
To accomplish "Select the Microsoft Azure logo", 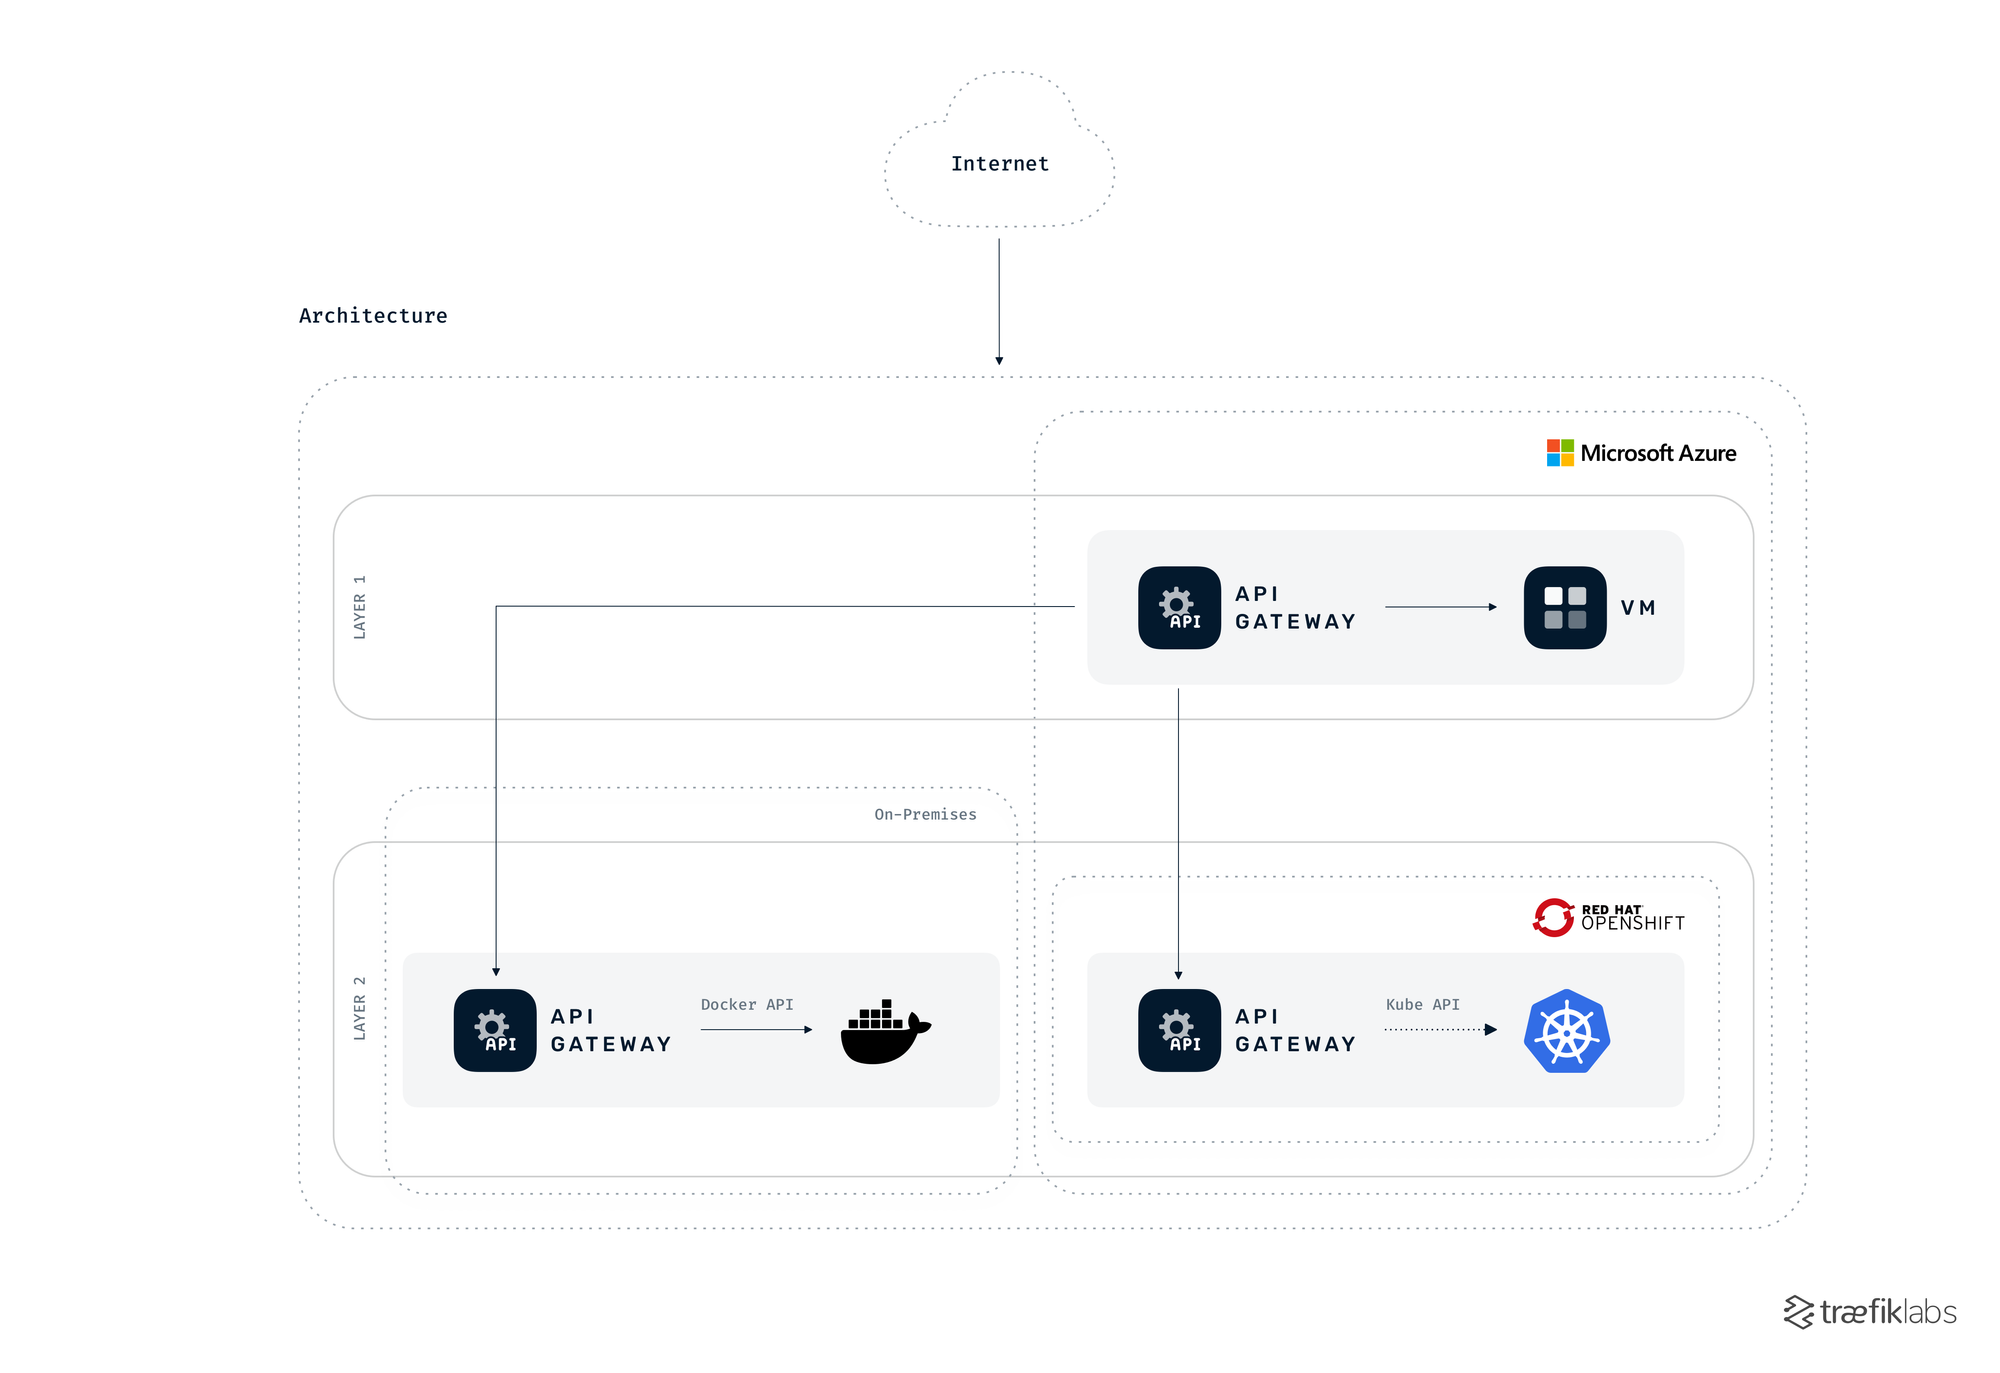I will (1640, 453).
